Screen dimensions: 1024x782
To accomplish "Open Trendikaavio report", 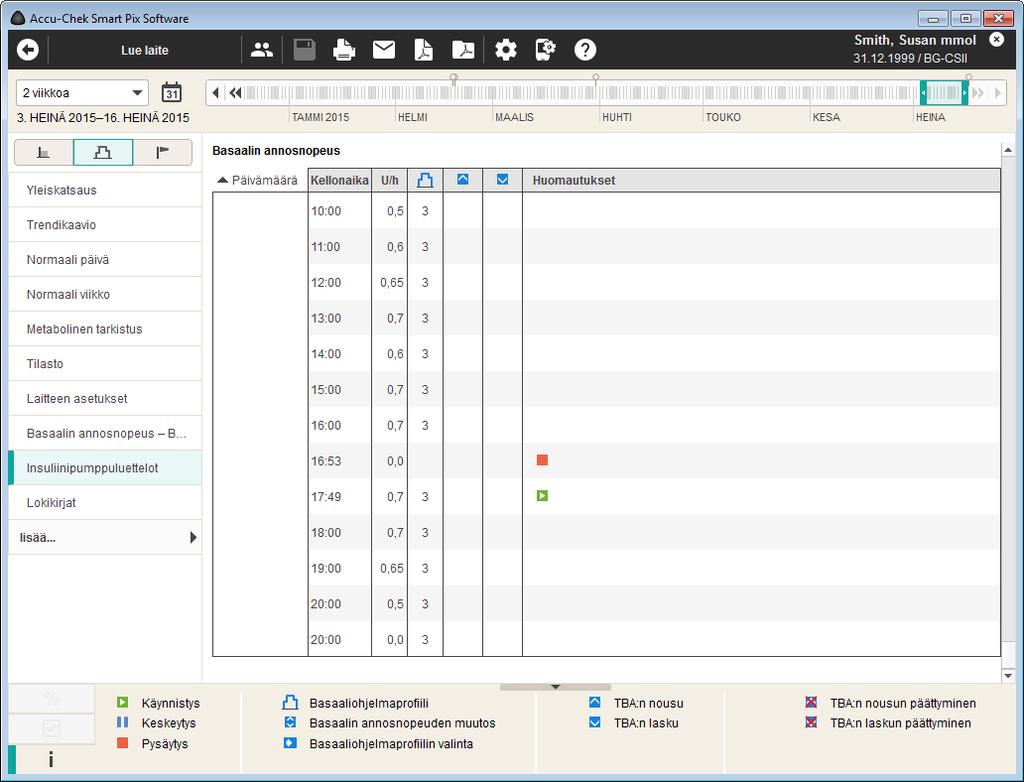I will click(x=105, y=225).
